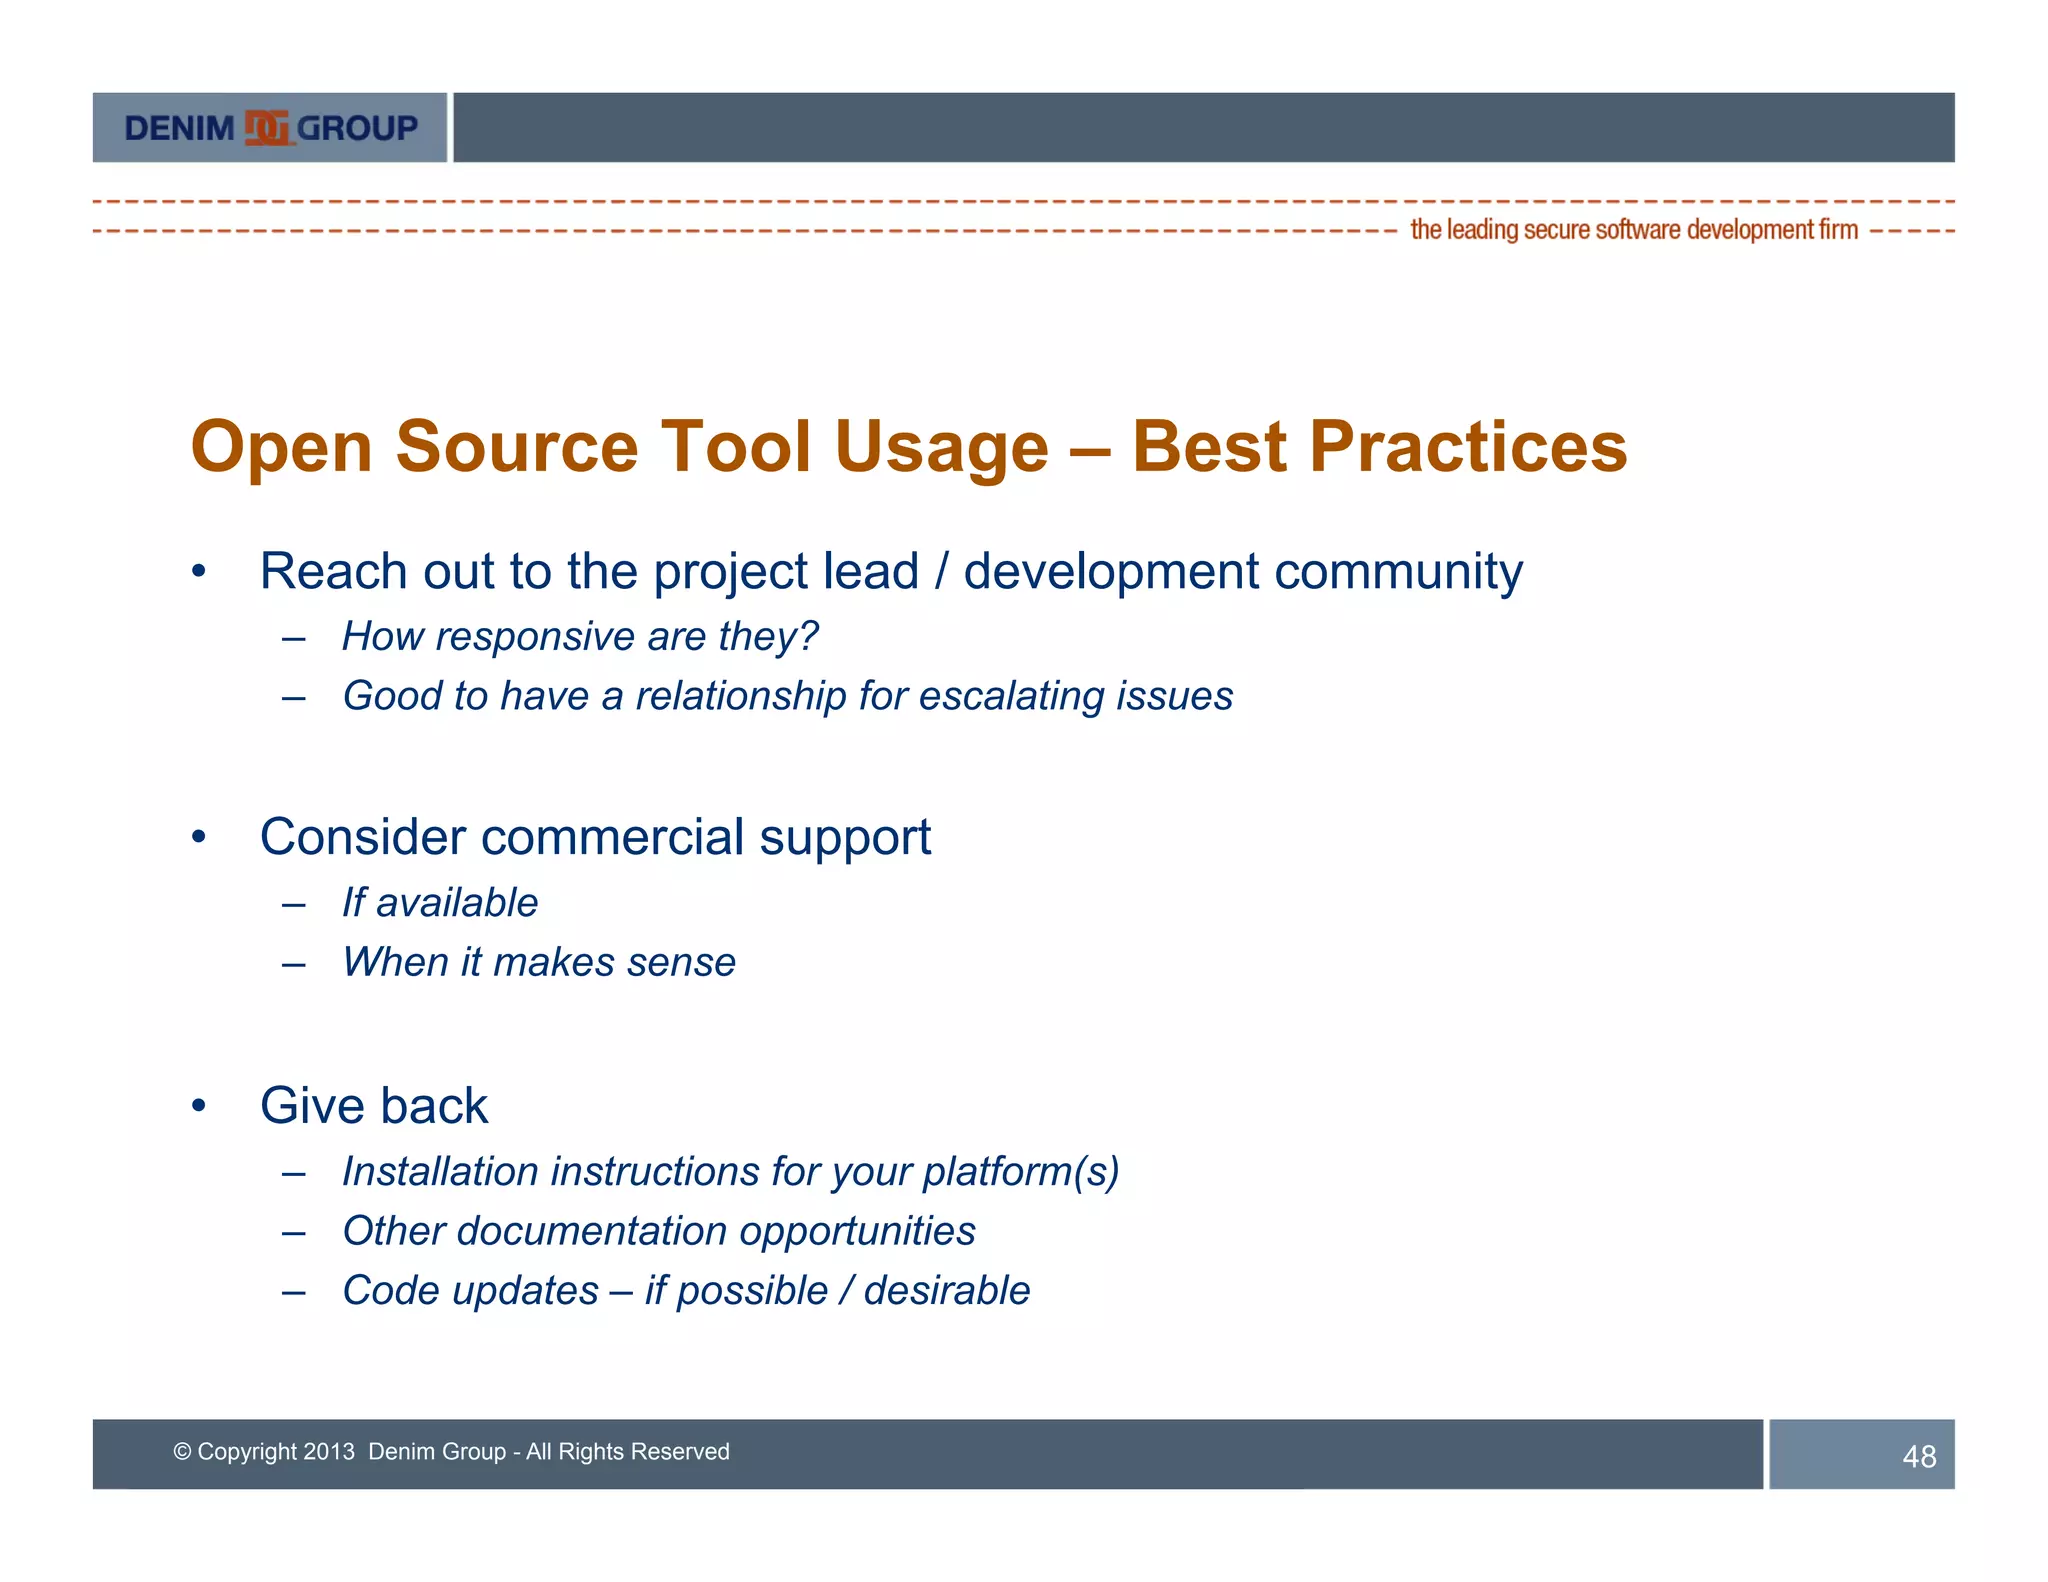Click the 'Best Practices' part of the title
Image resolution: width=2048 pixels, height=1582 pixels.
(1378, 447)
